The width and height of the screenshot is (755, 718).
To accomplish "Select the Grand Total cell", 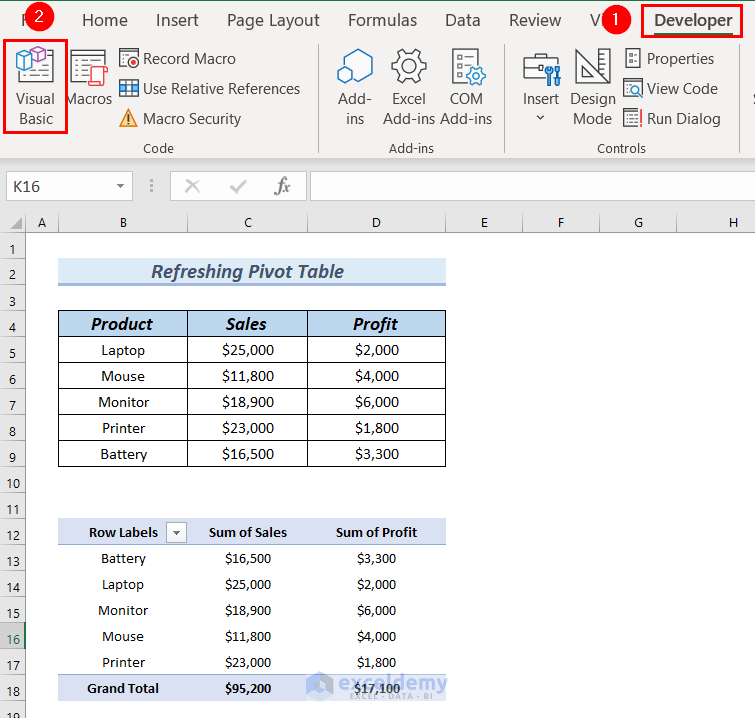I will 122,688.
